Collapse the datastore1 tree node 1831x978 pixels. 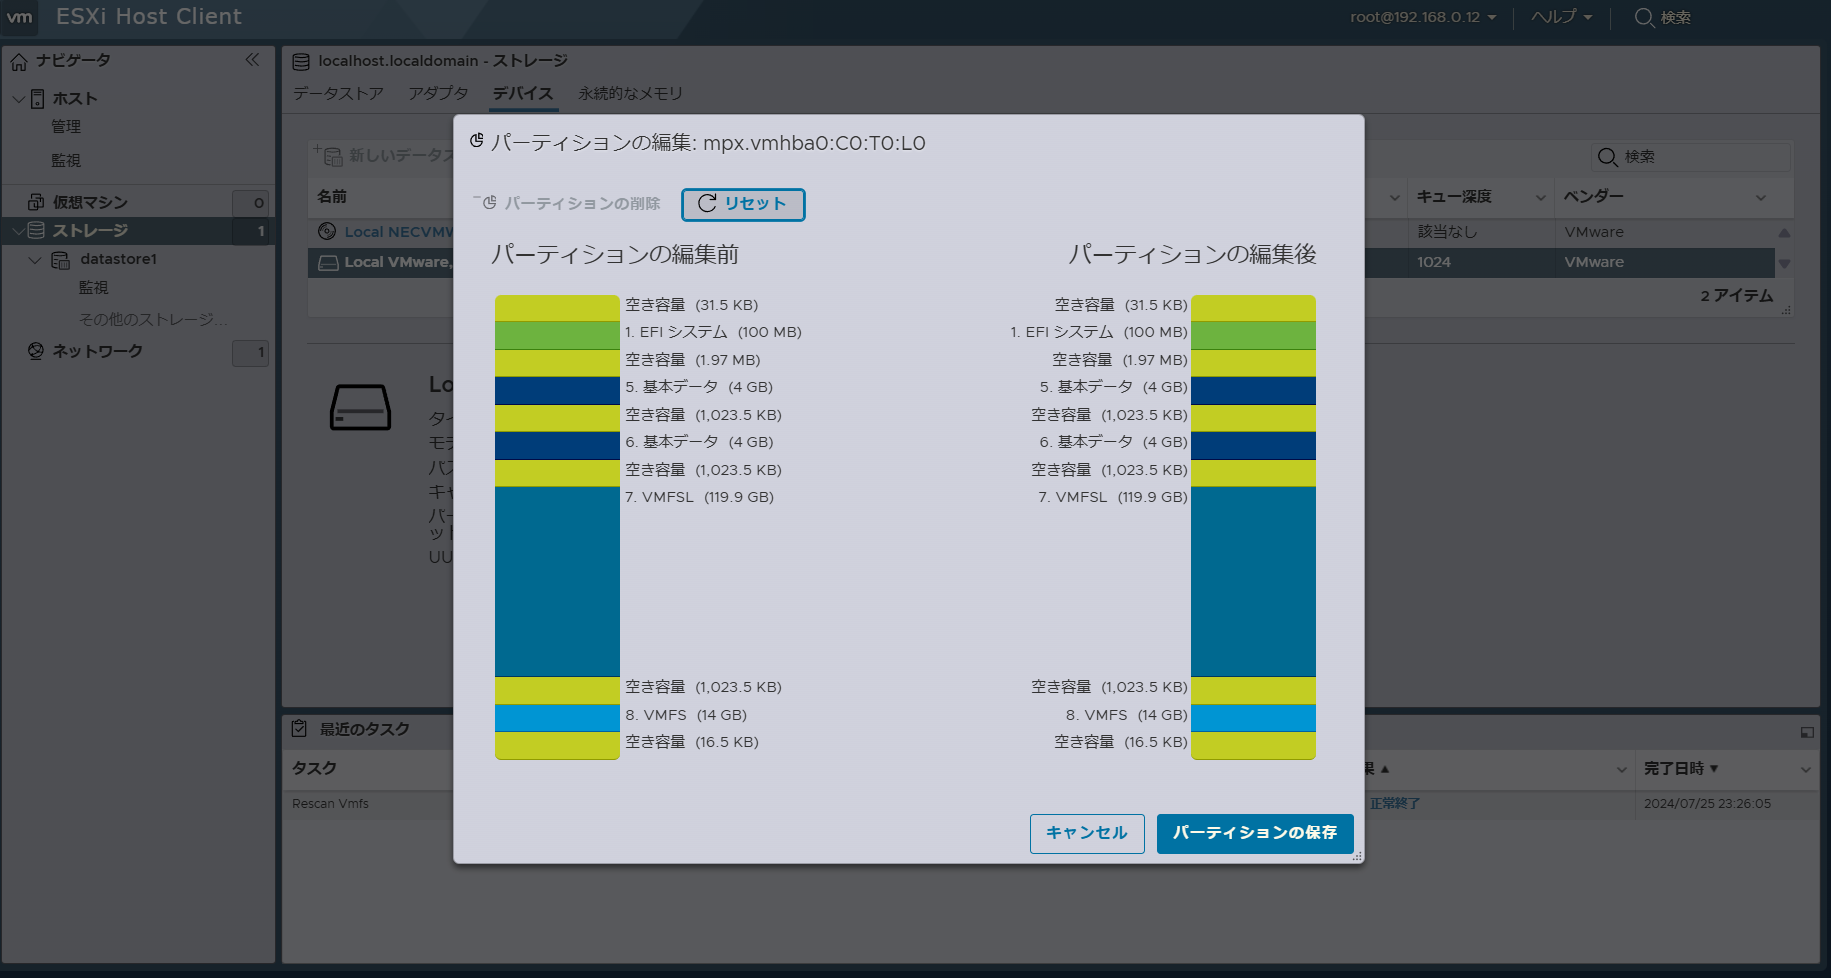pyautogui.click(x=35, y=260)
